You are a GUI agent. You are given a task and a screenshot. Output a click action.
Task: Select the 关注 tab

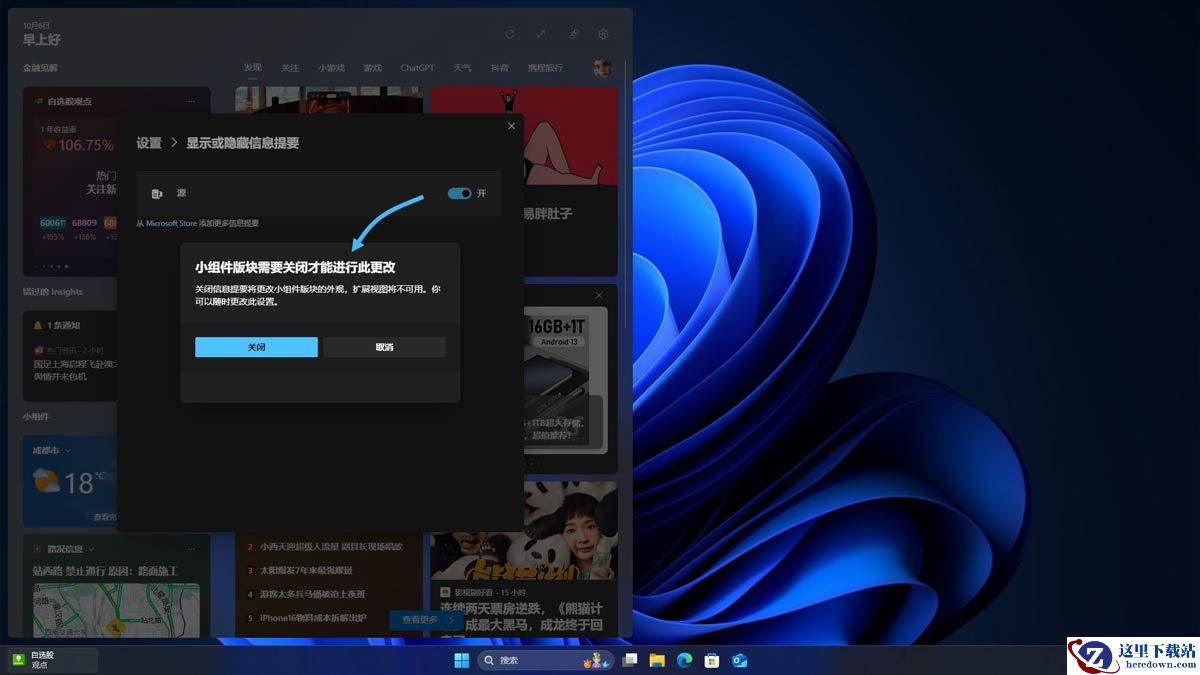(290, 68)
